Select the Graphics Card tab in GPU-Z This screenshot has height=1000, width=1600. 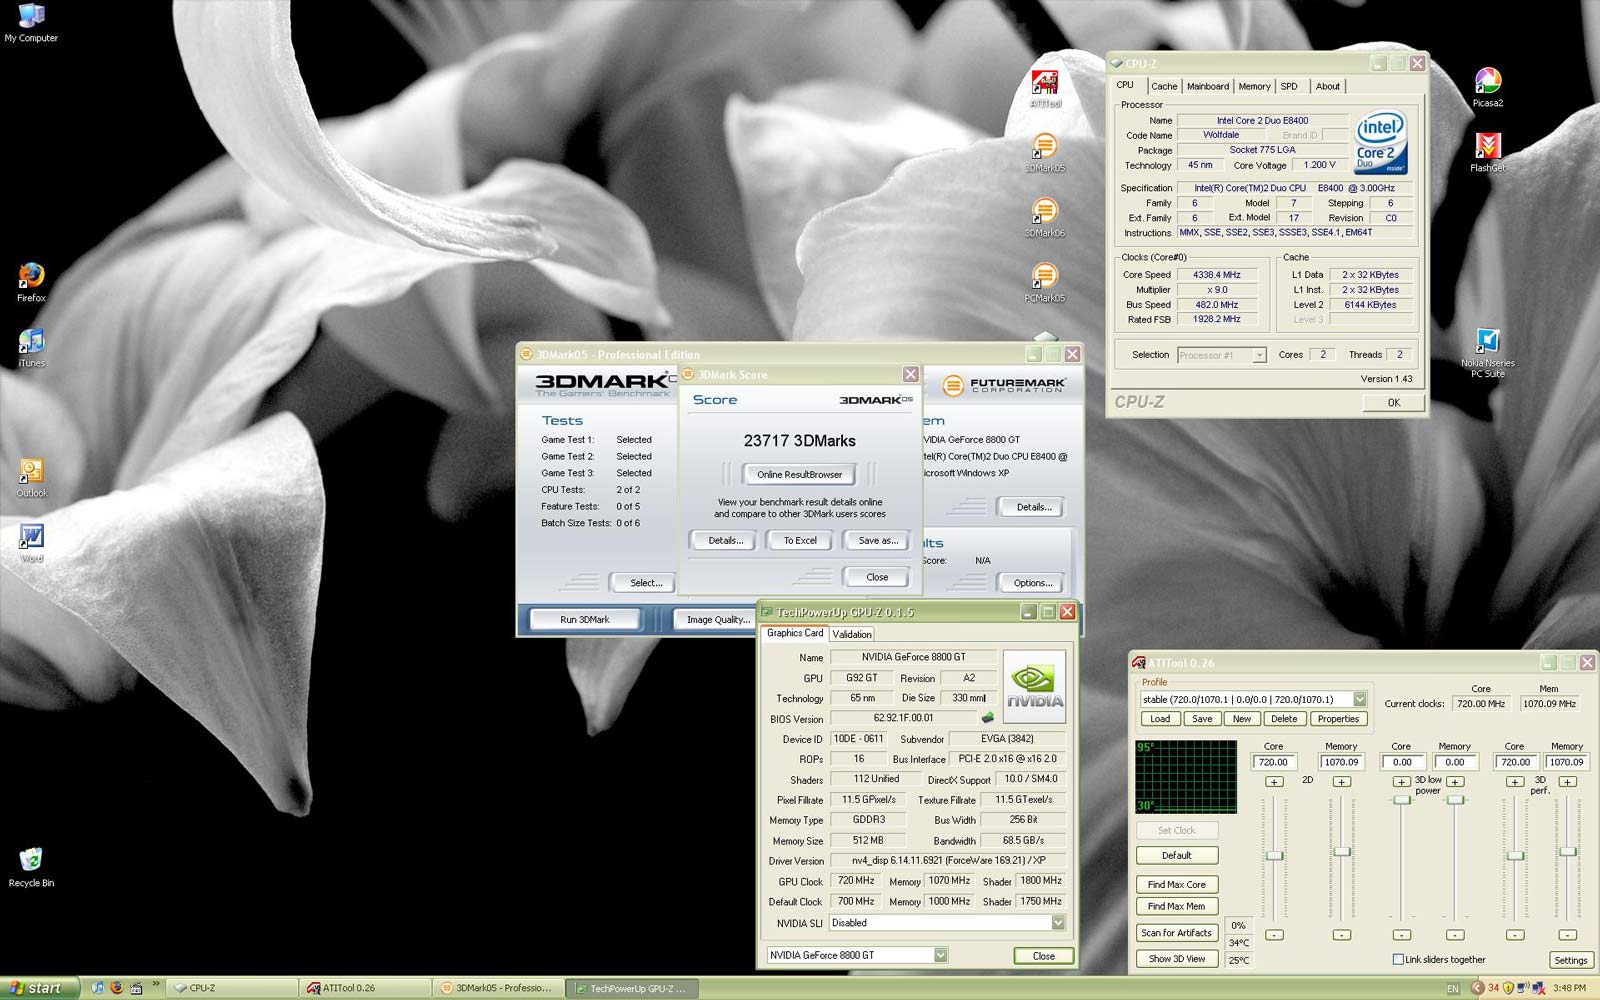coord(794,633)
